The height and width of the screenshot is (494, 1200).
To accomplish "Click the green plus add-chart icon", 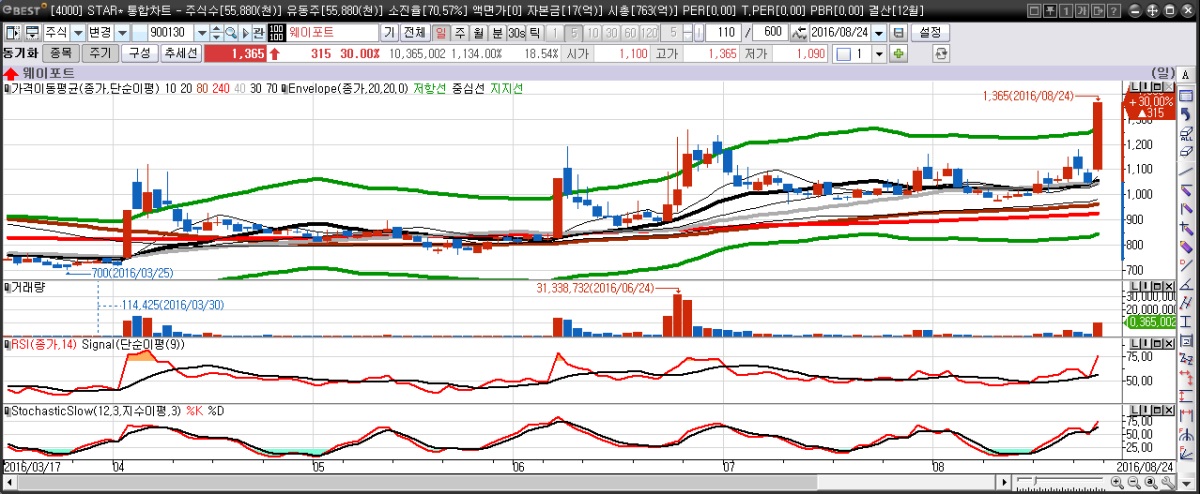I will 898,53.
